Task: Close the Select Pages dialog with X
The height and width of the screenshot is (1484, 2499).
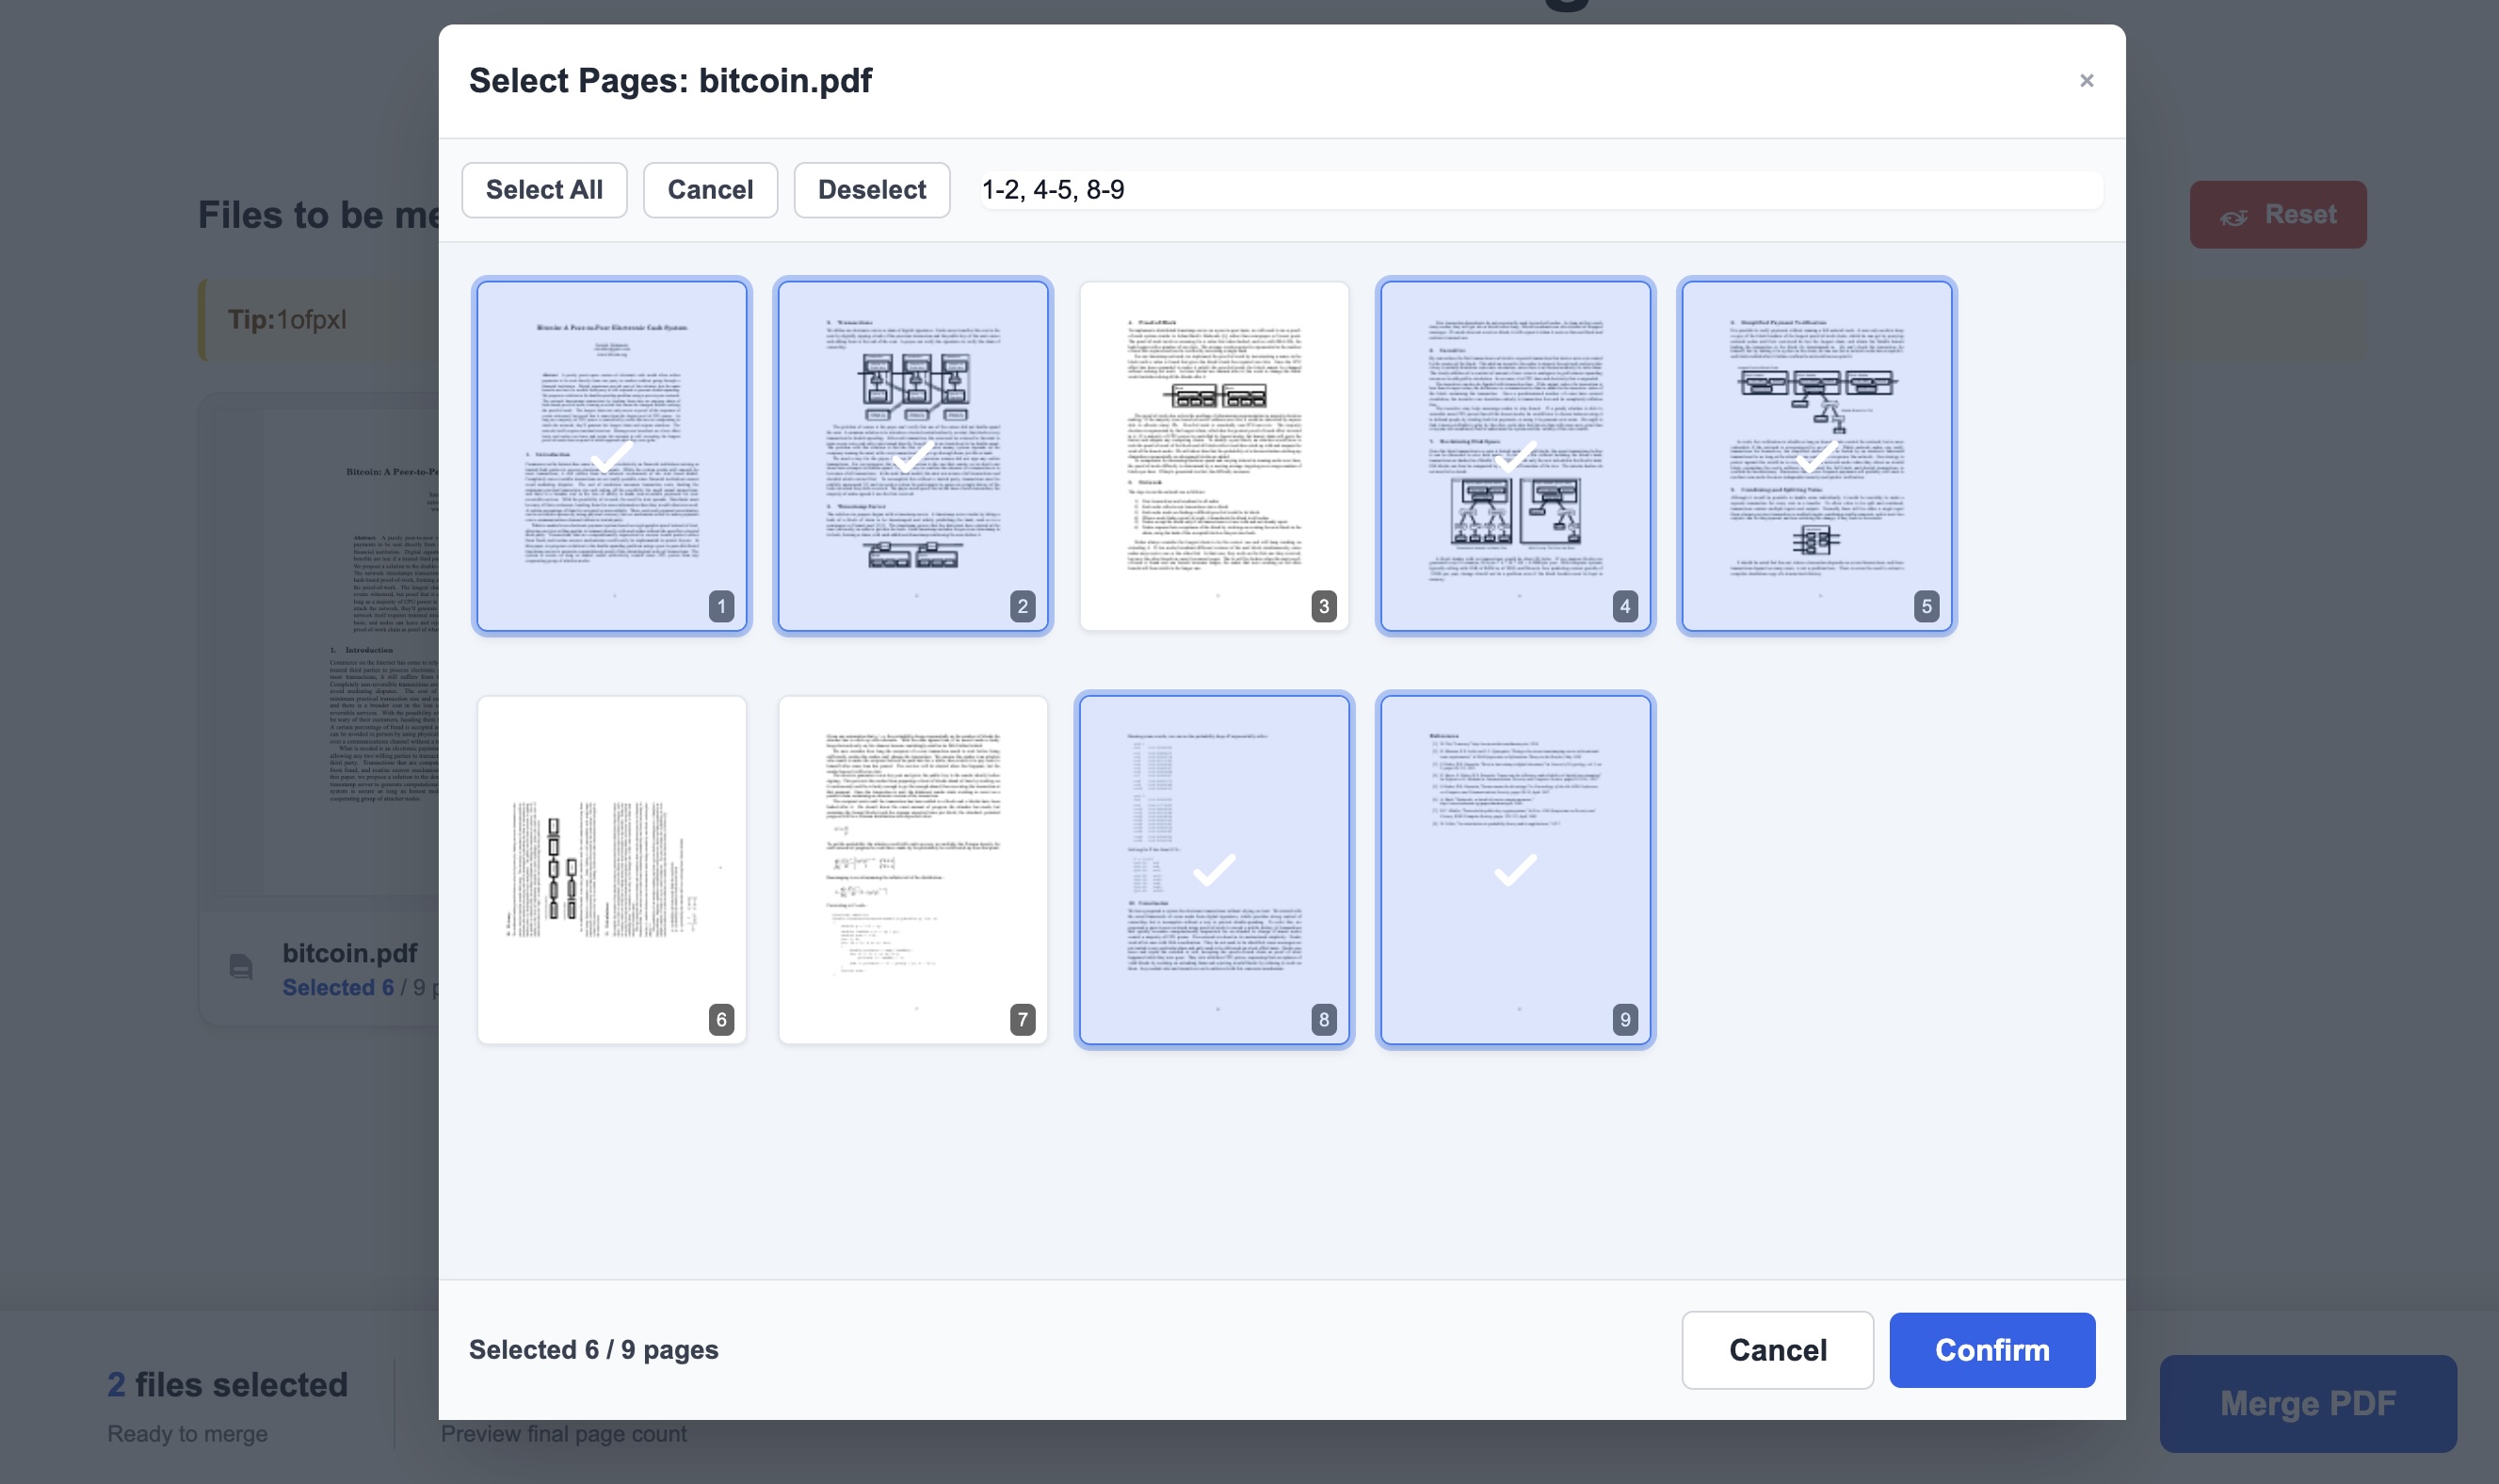Action: 2086,81
